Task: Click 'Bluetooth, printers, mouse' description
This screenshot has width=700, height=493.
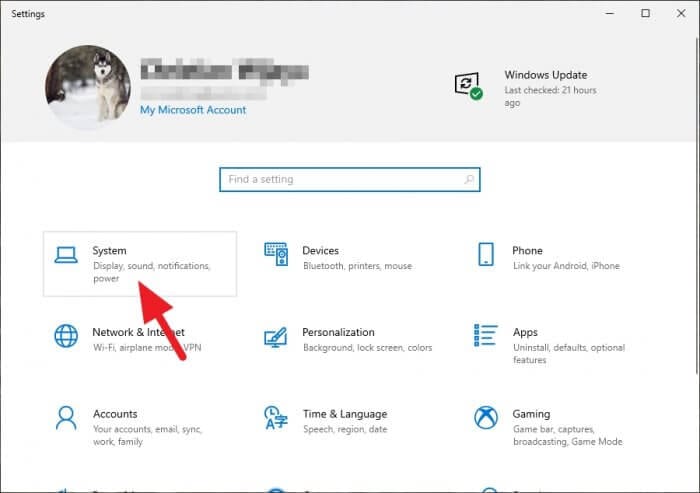Action: pos(358,266)
